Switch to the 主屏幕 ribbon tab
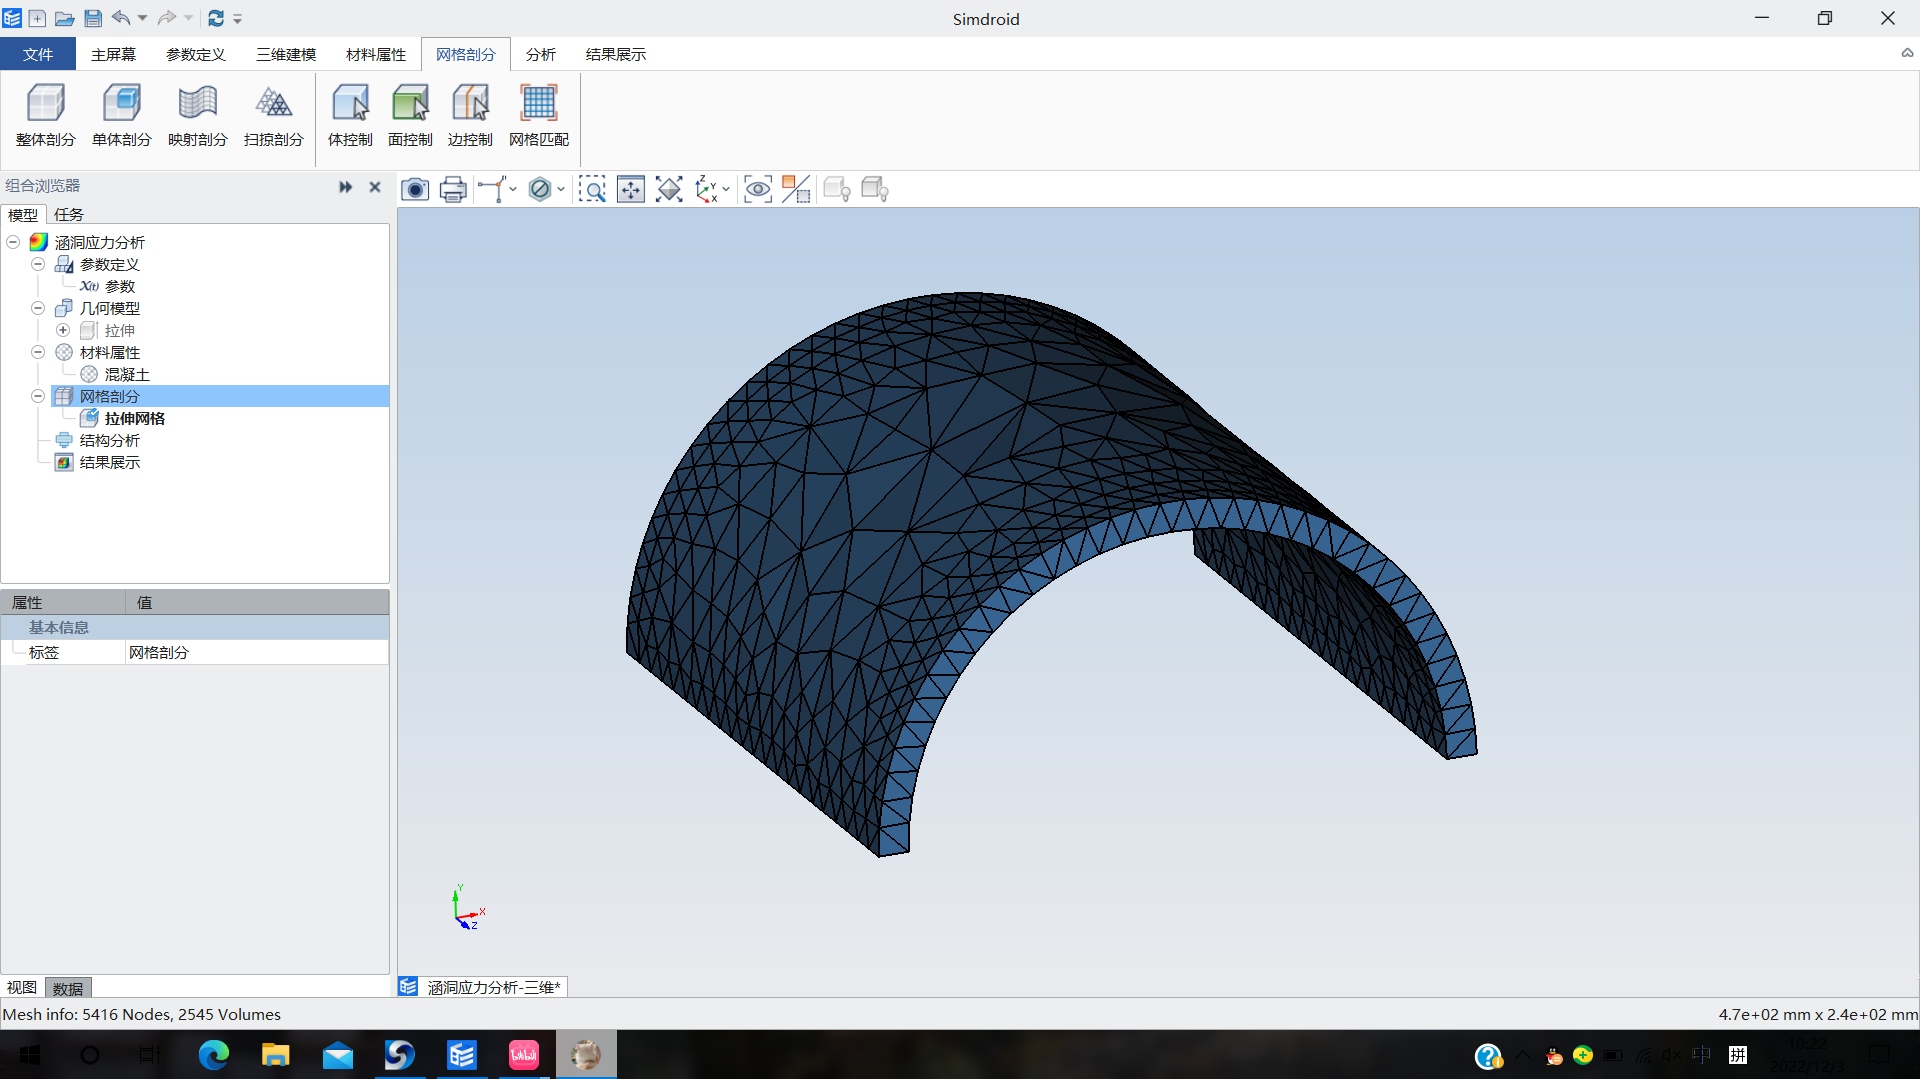This screenshot has width=1920, height=1079. pos(113,54)
